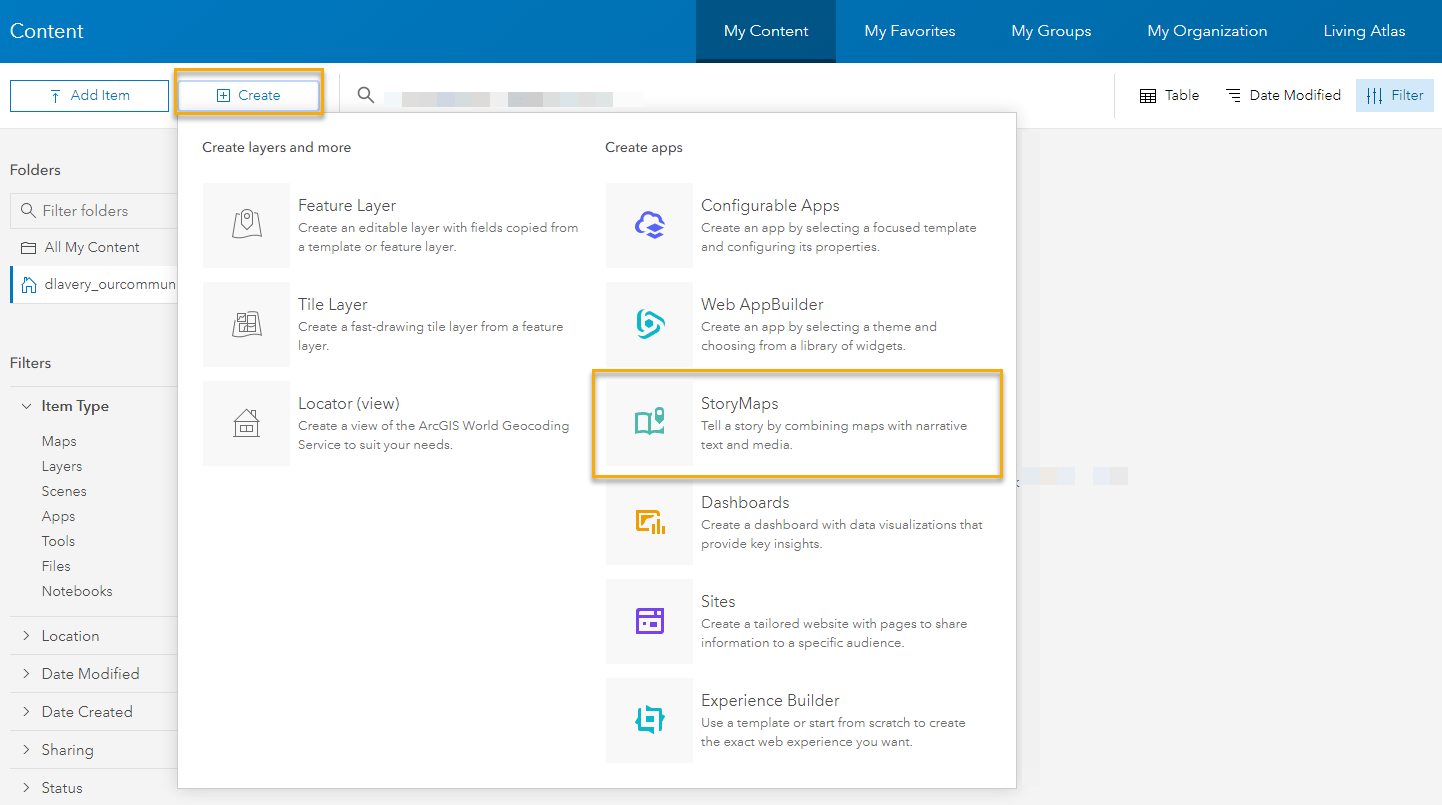Click the Create button
Screen dimensions: 1442x805
coord(249,95)
